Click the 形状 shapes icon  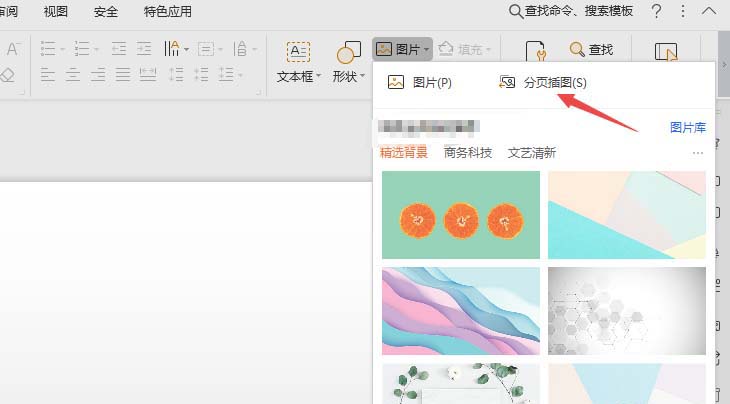[x=349, y=52]
